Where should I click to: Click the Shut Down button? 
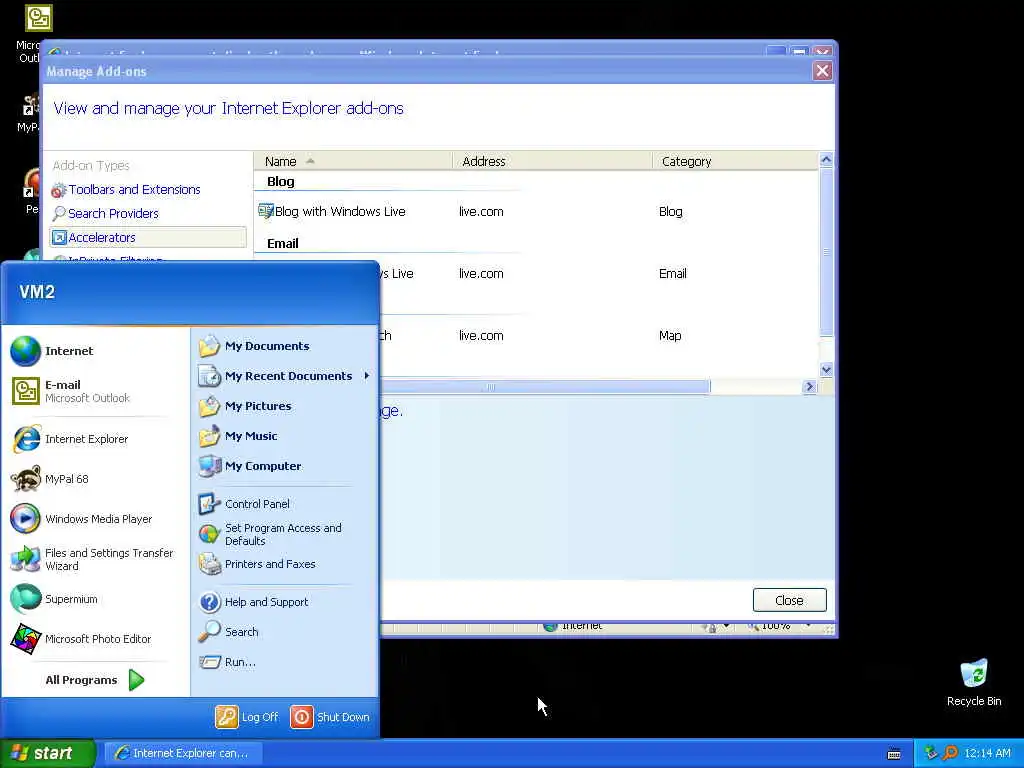330,717
